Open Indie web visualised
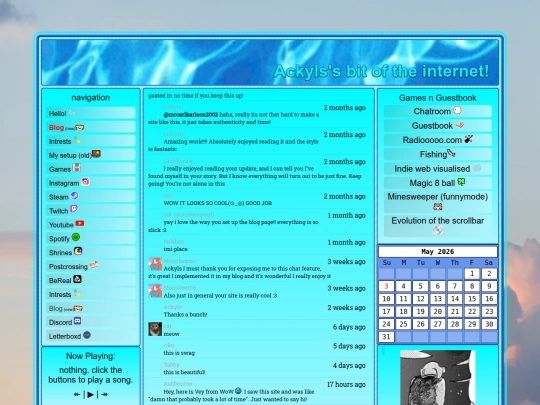The width and height of the screenshot is (540, 405). tap(438, 169)
